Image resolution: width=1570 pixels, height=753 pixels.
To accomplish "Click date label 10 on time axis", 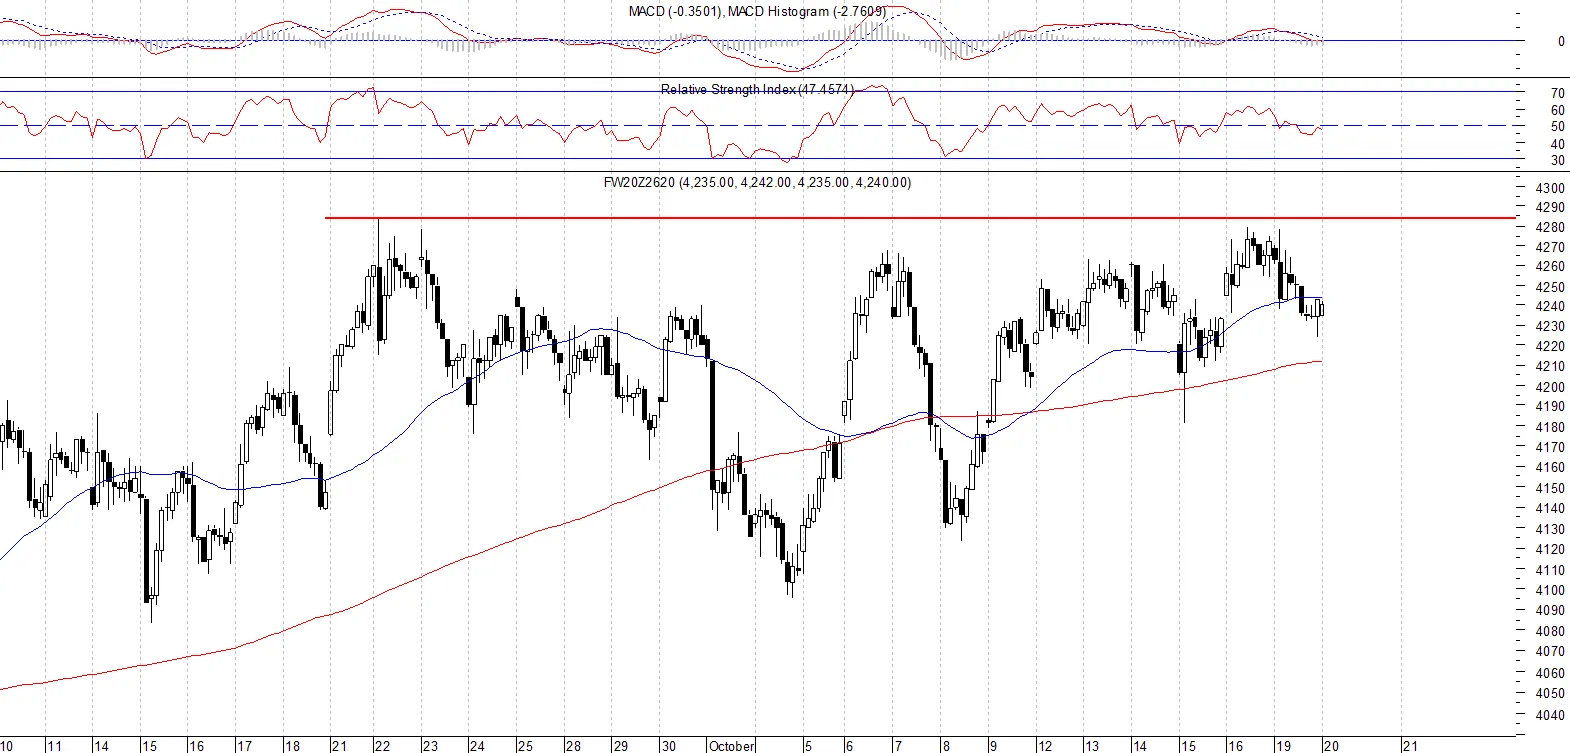I will [x=7, y=746].
